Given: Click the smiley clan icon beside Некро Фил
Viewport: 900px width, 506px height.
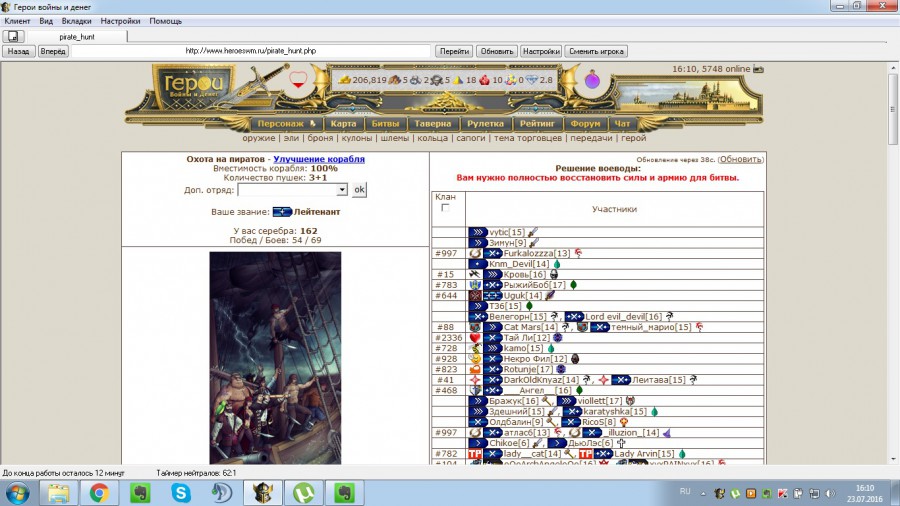Looking at the screenshot, I should click(x=475, y=359).
